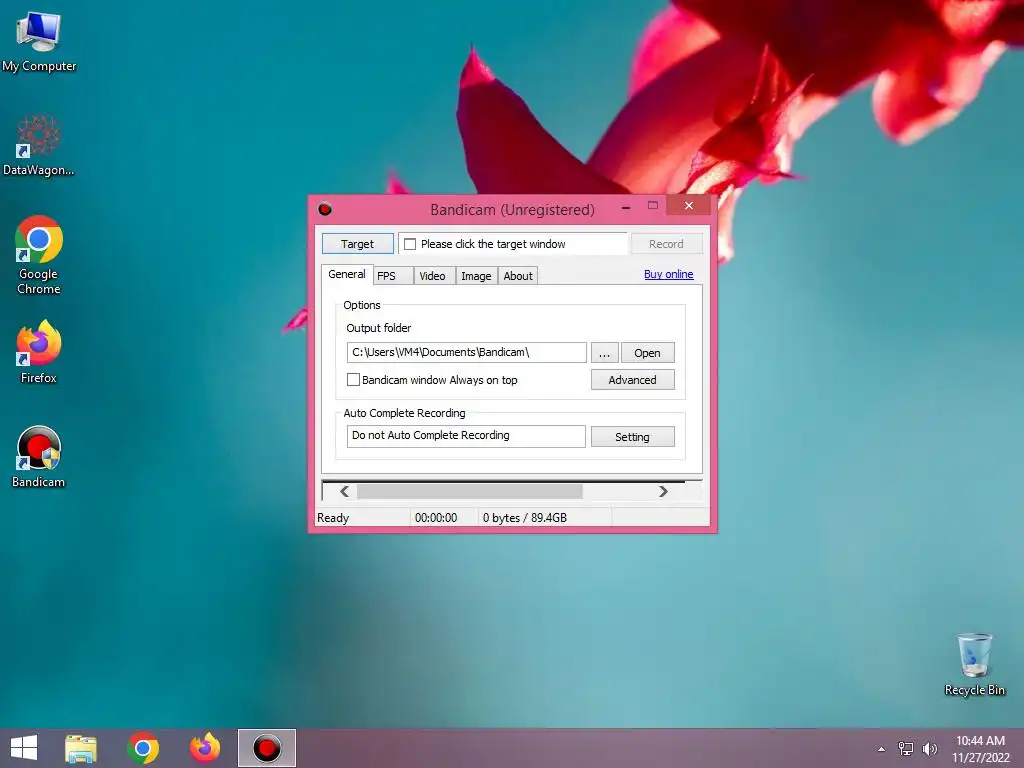Enable Bandicam window Always on top

point(353,379)
